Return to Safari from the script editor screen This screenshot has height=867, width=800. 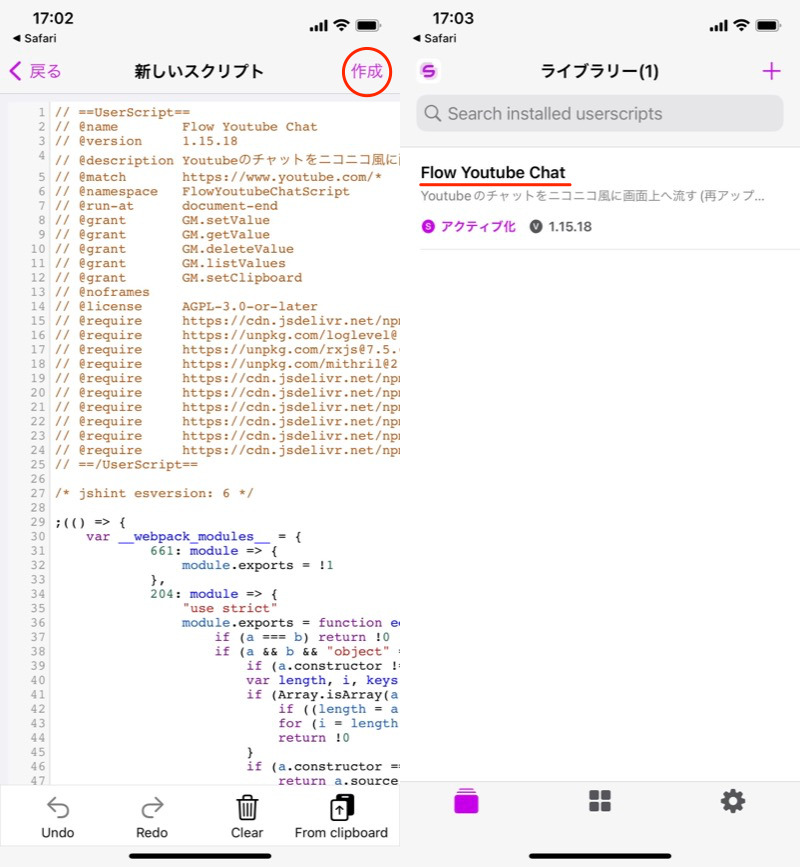point(32,38)
